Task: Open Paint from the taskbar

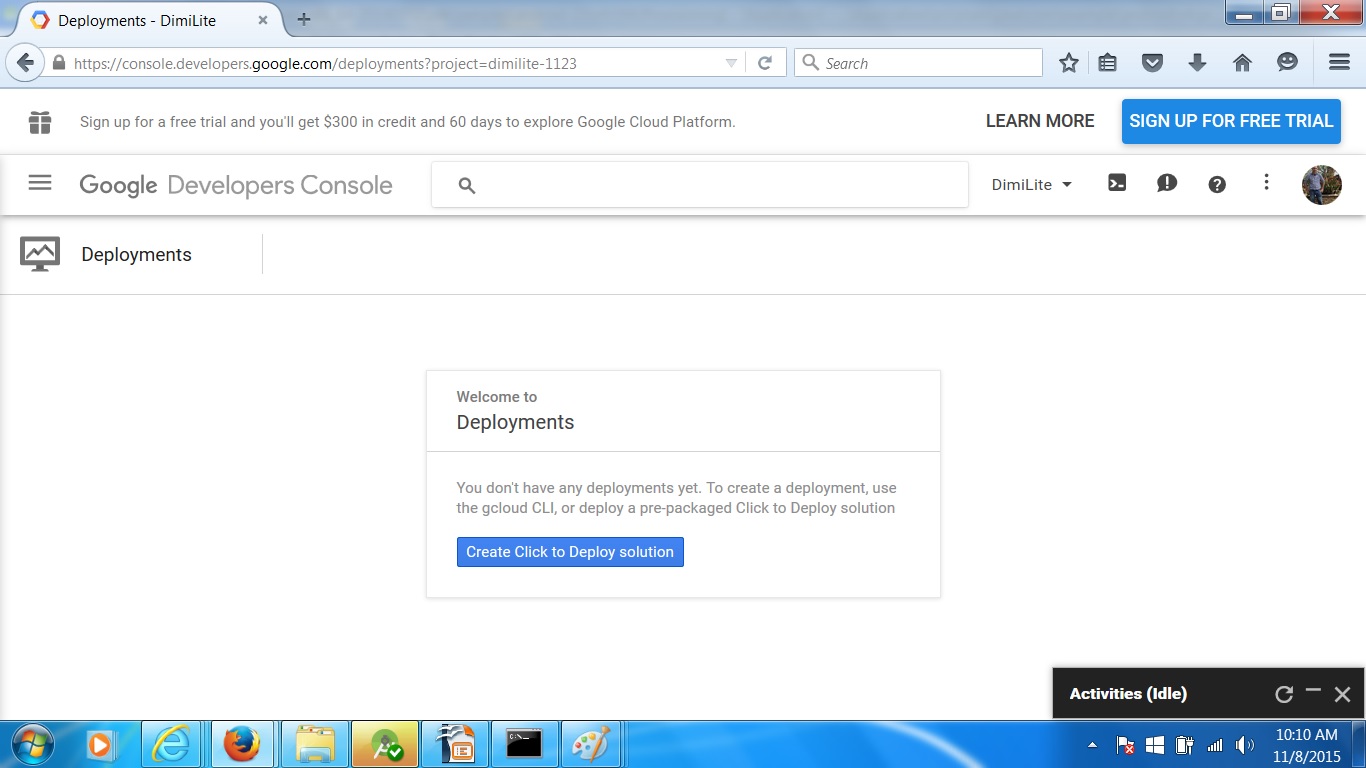Action: click(591, 745)
